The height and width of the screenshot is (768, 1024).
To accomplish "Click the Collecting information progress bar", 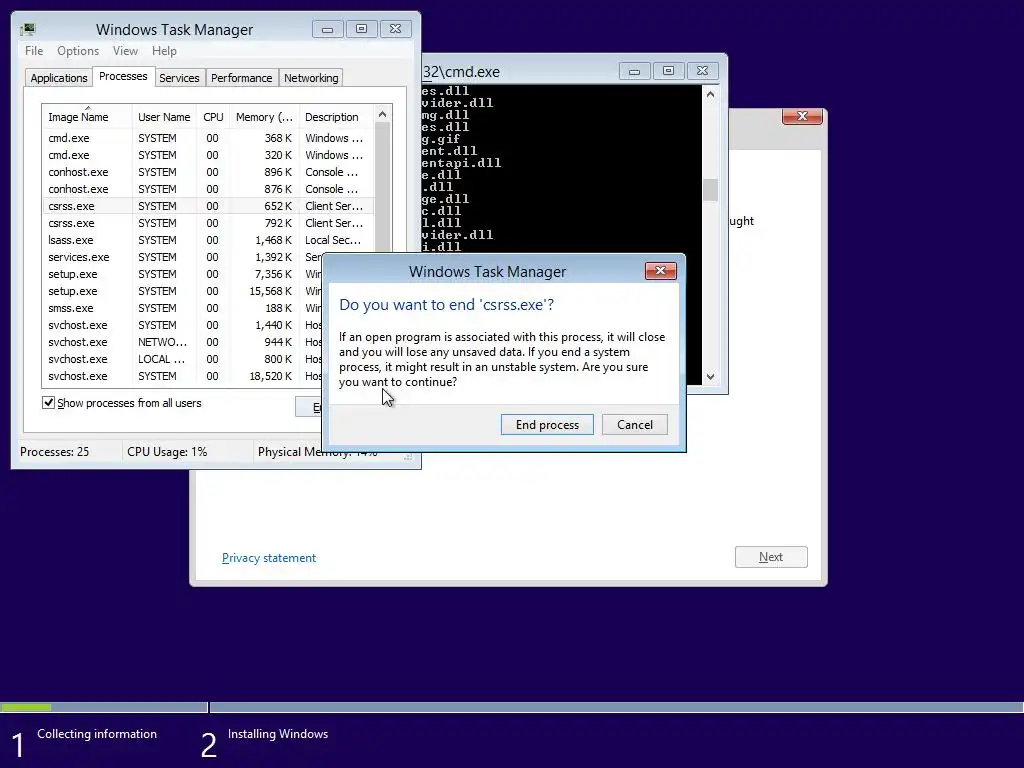I will tap(104, 707).
